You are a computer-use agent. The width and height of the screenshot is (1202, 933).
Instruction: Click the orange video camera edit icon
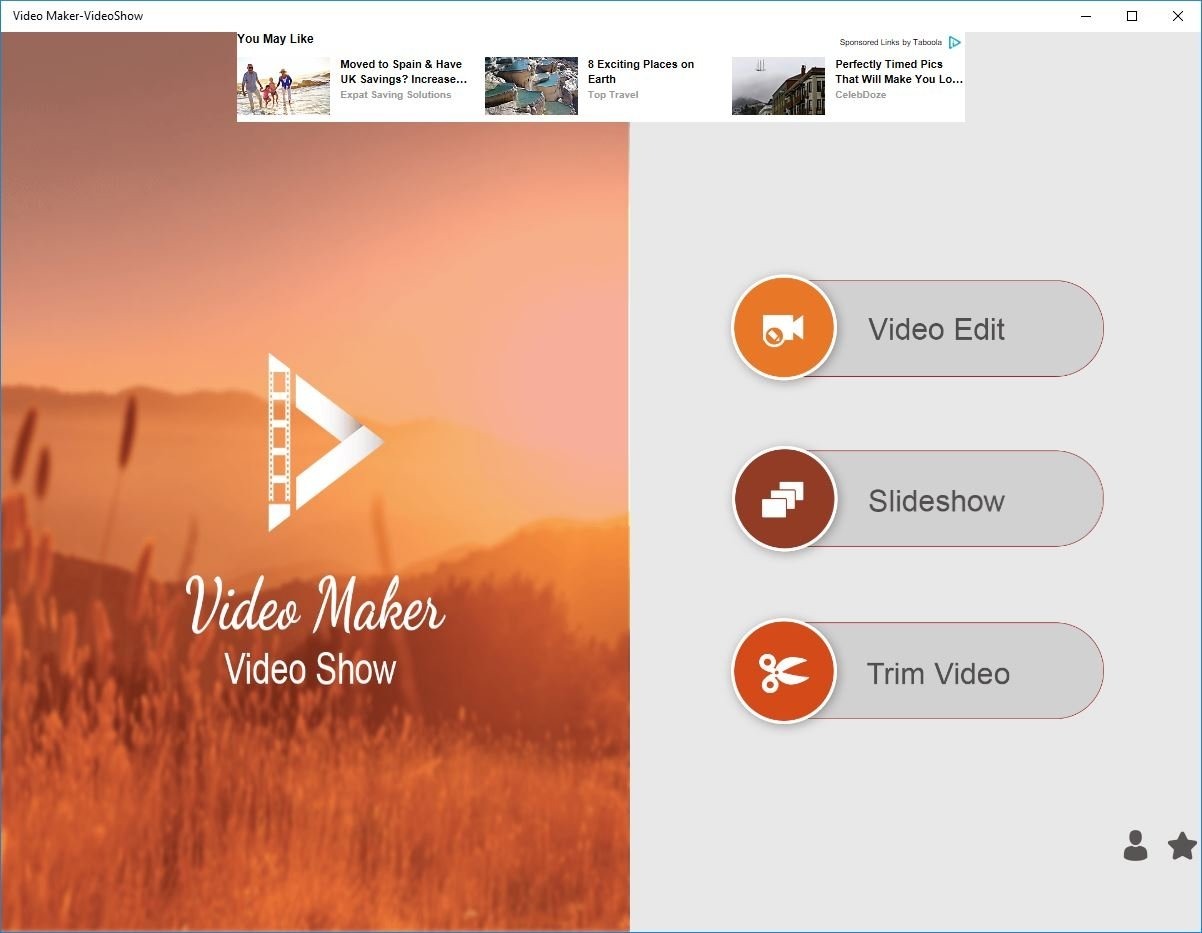click(783, 328)
